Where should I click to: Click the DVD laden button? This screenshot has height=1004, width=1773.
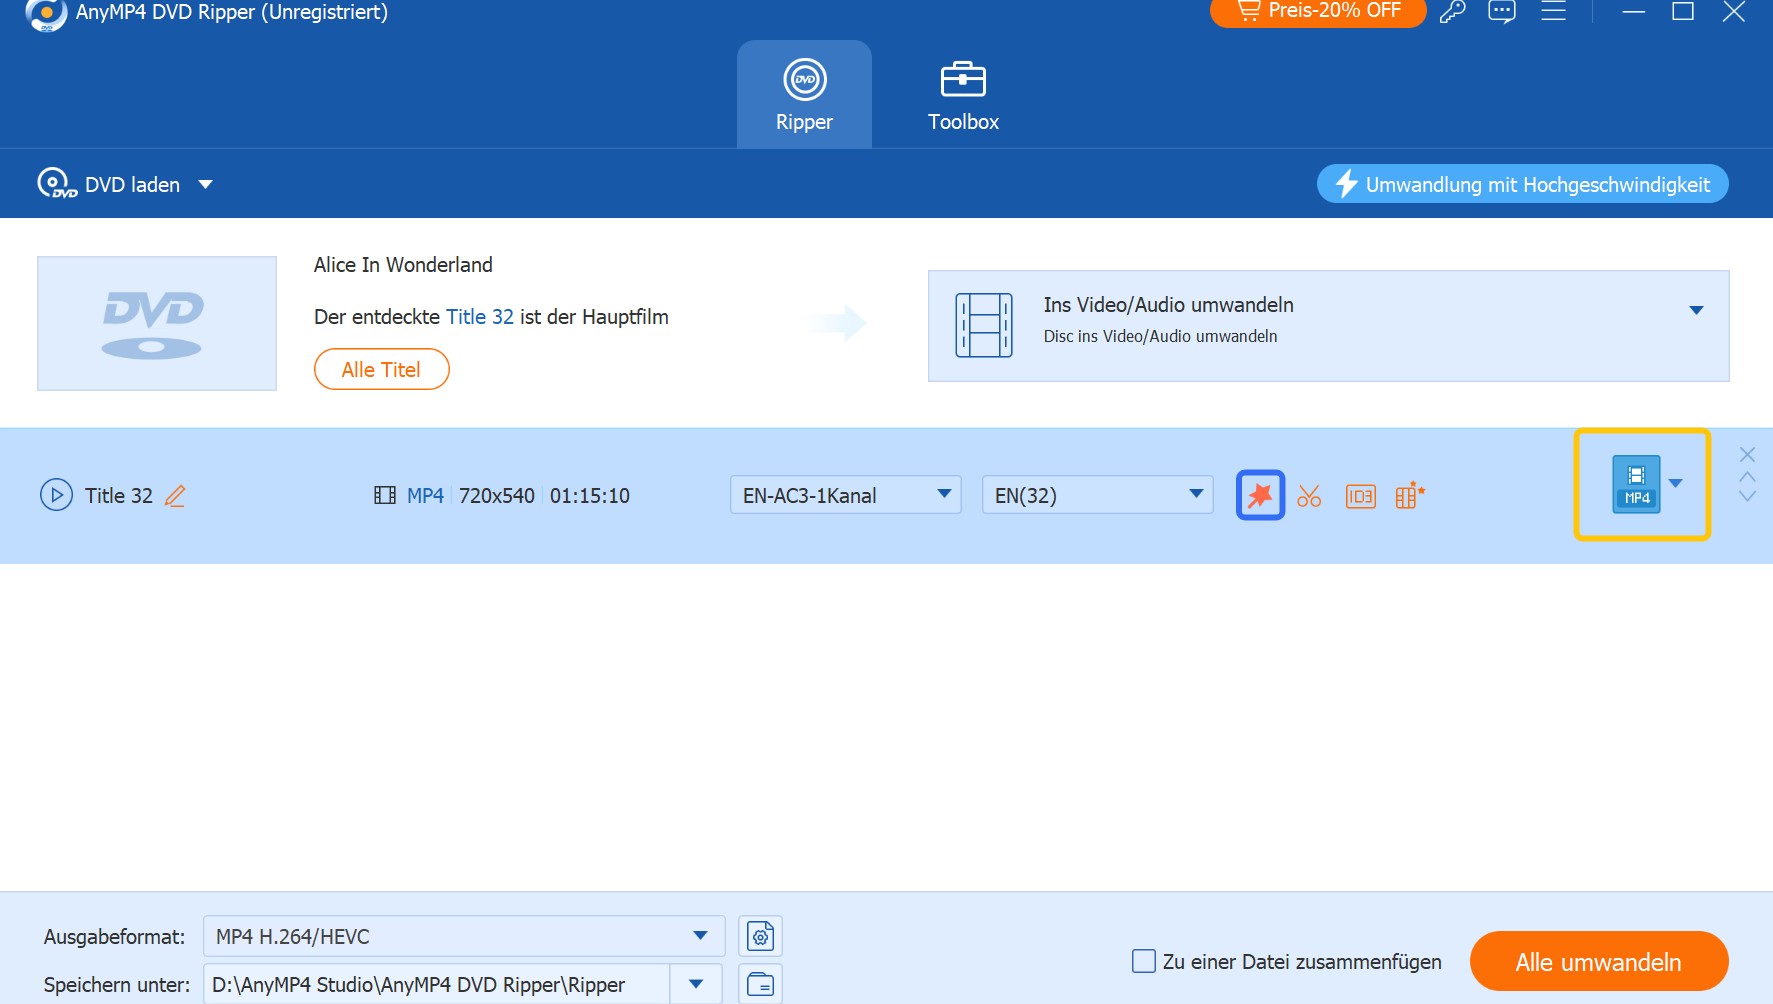[x=109, y=184]
